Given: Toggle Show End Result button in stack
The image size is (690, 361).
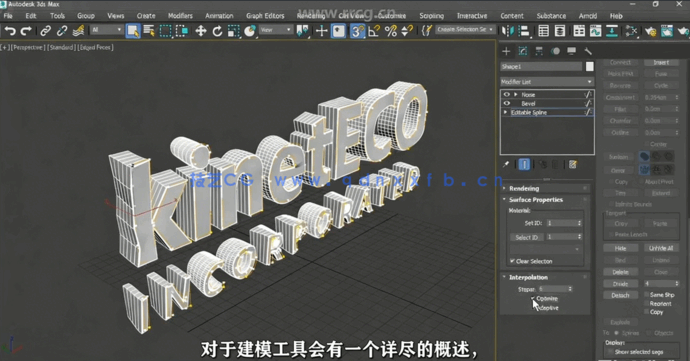Looking at the screenshot, I should pos(524,164).
